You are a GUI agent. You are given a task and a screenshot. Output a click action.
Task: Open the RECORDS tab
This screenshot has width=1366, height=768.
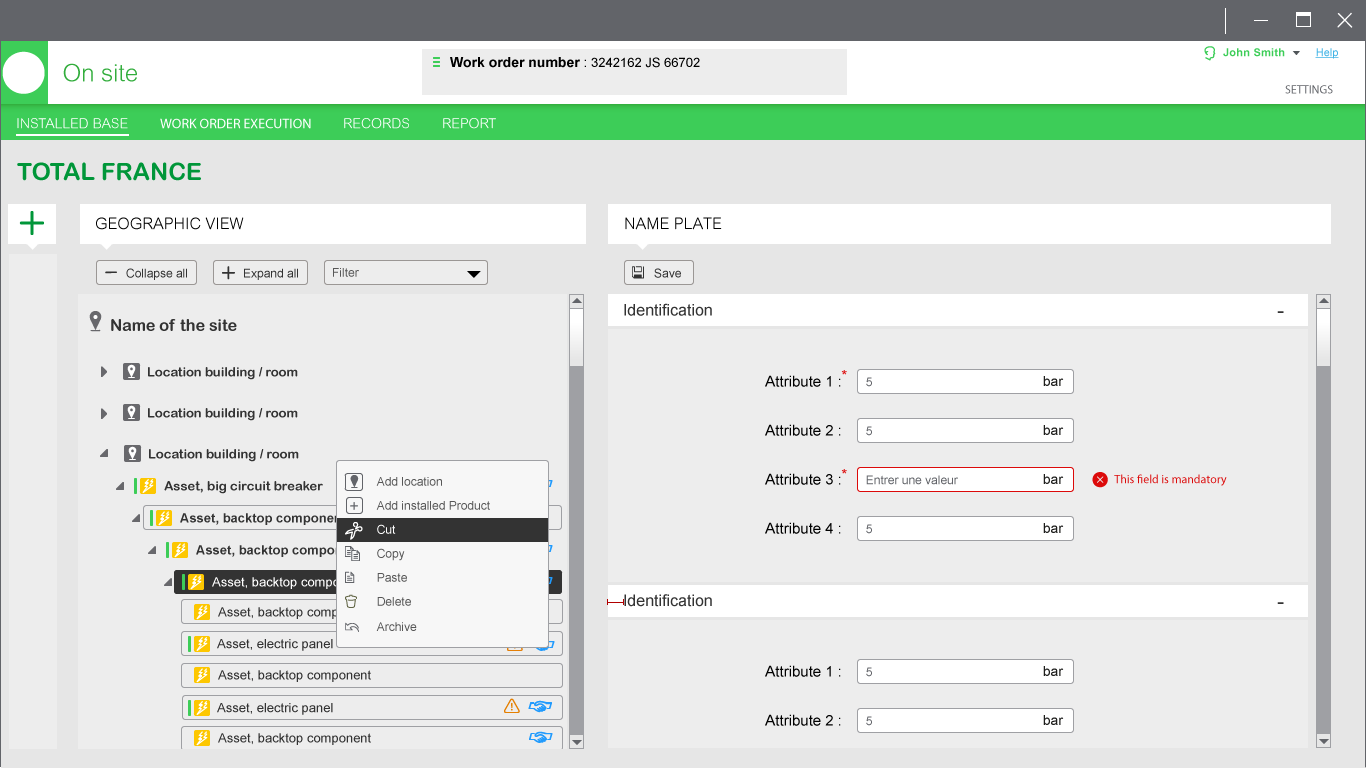[376, 124]
